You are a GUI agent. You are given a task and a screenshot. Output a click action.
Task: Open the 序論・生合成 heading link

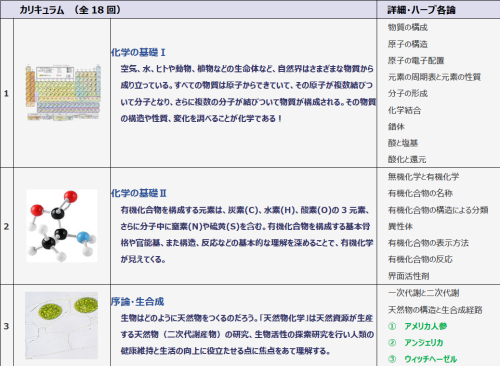(x=137, y=302)
